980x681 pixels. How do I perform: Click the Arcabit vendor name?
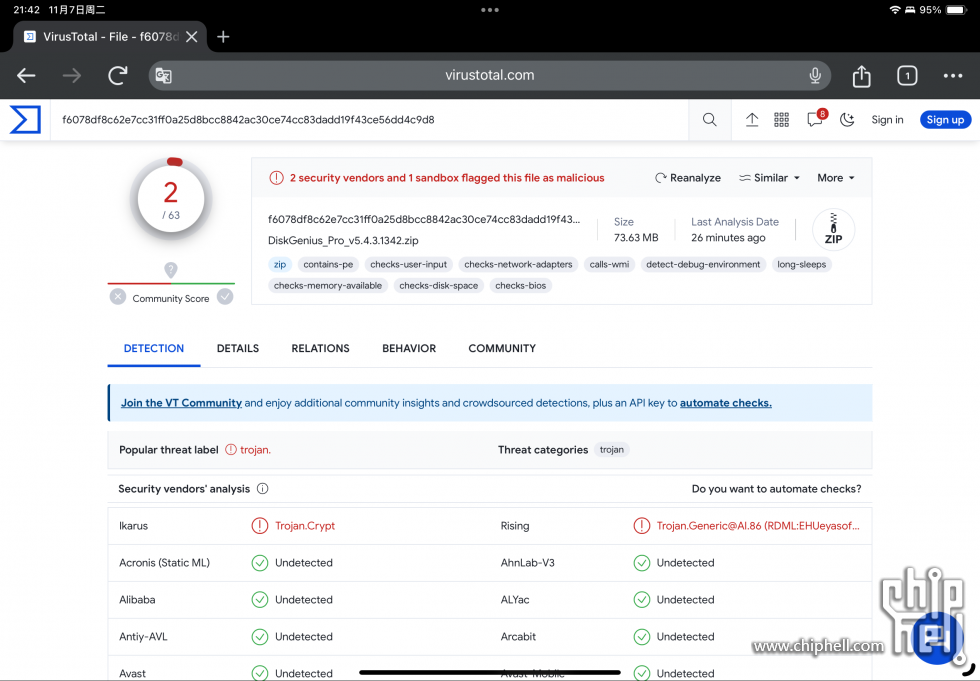point(518,637)
